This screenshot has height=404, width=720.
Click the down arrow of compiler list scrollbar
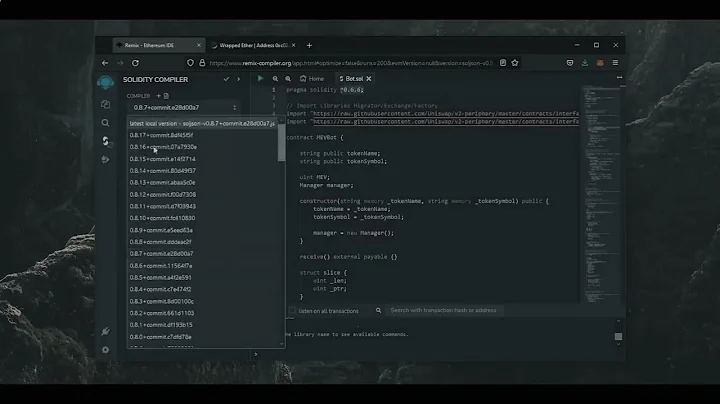tap(281, 343)
